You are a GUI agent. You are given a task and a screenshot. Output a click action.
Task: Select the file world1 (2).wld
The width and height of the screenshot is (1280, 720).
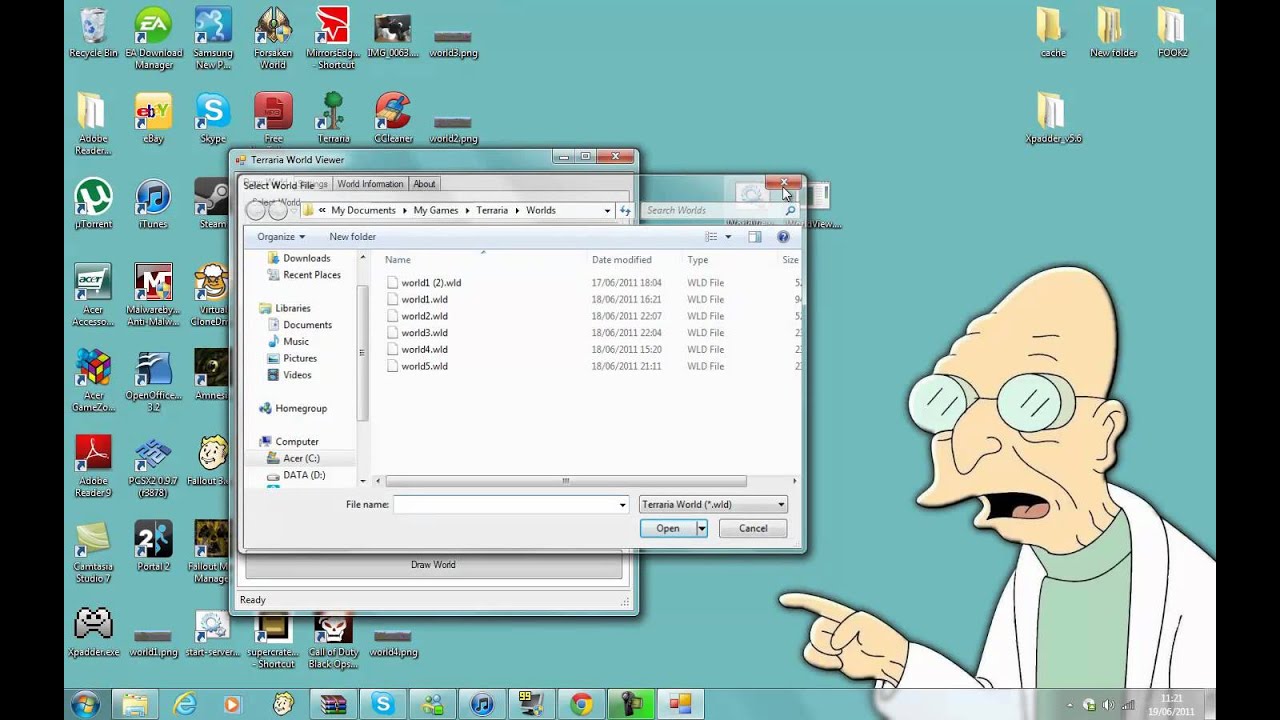click(425, 283)
